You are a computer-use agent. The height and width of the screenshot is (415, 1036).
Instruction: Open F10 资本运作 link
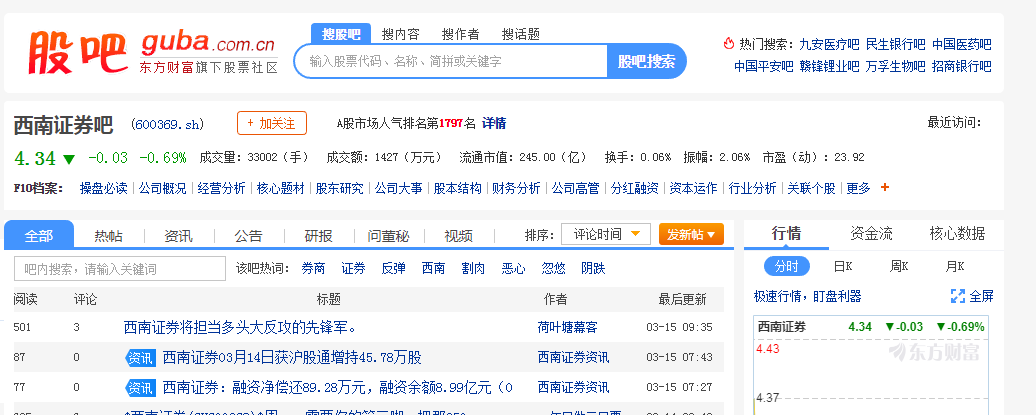(694, 188)
